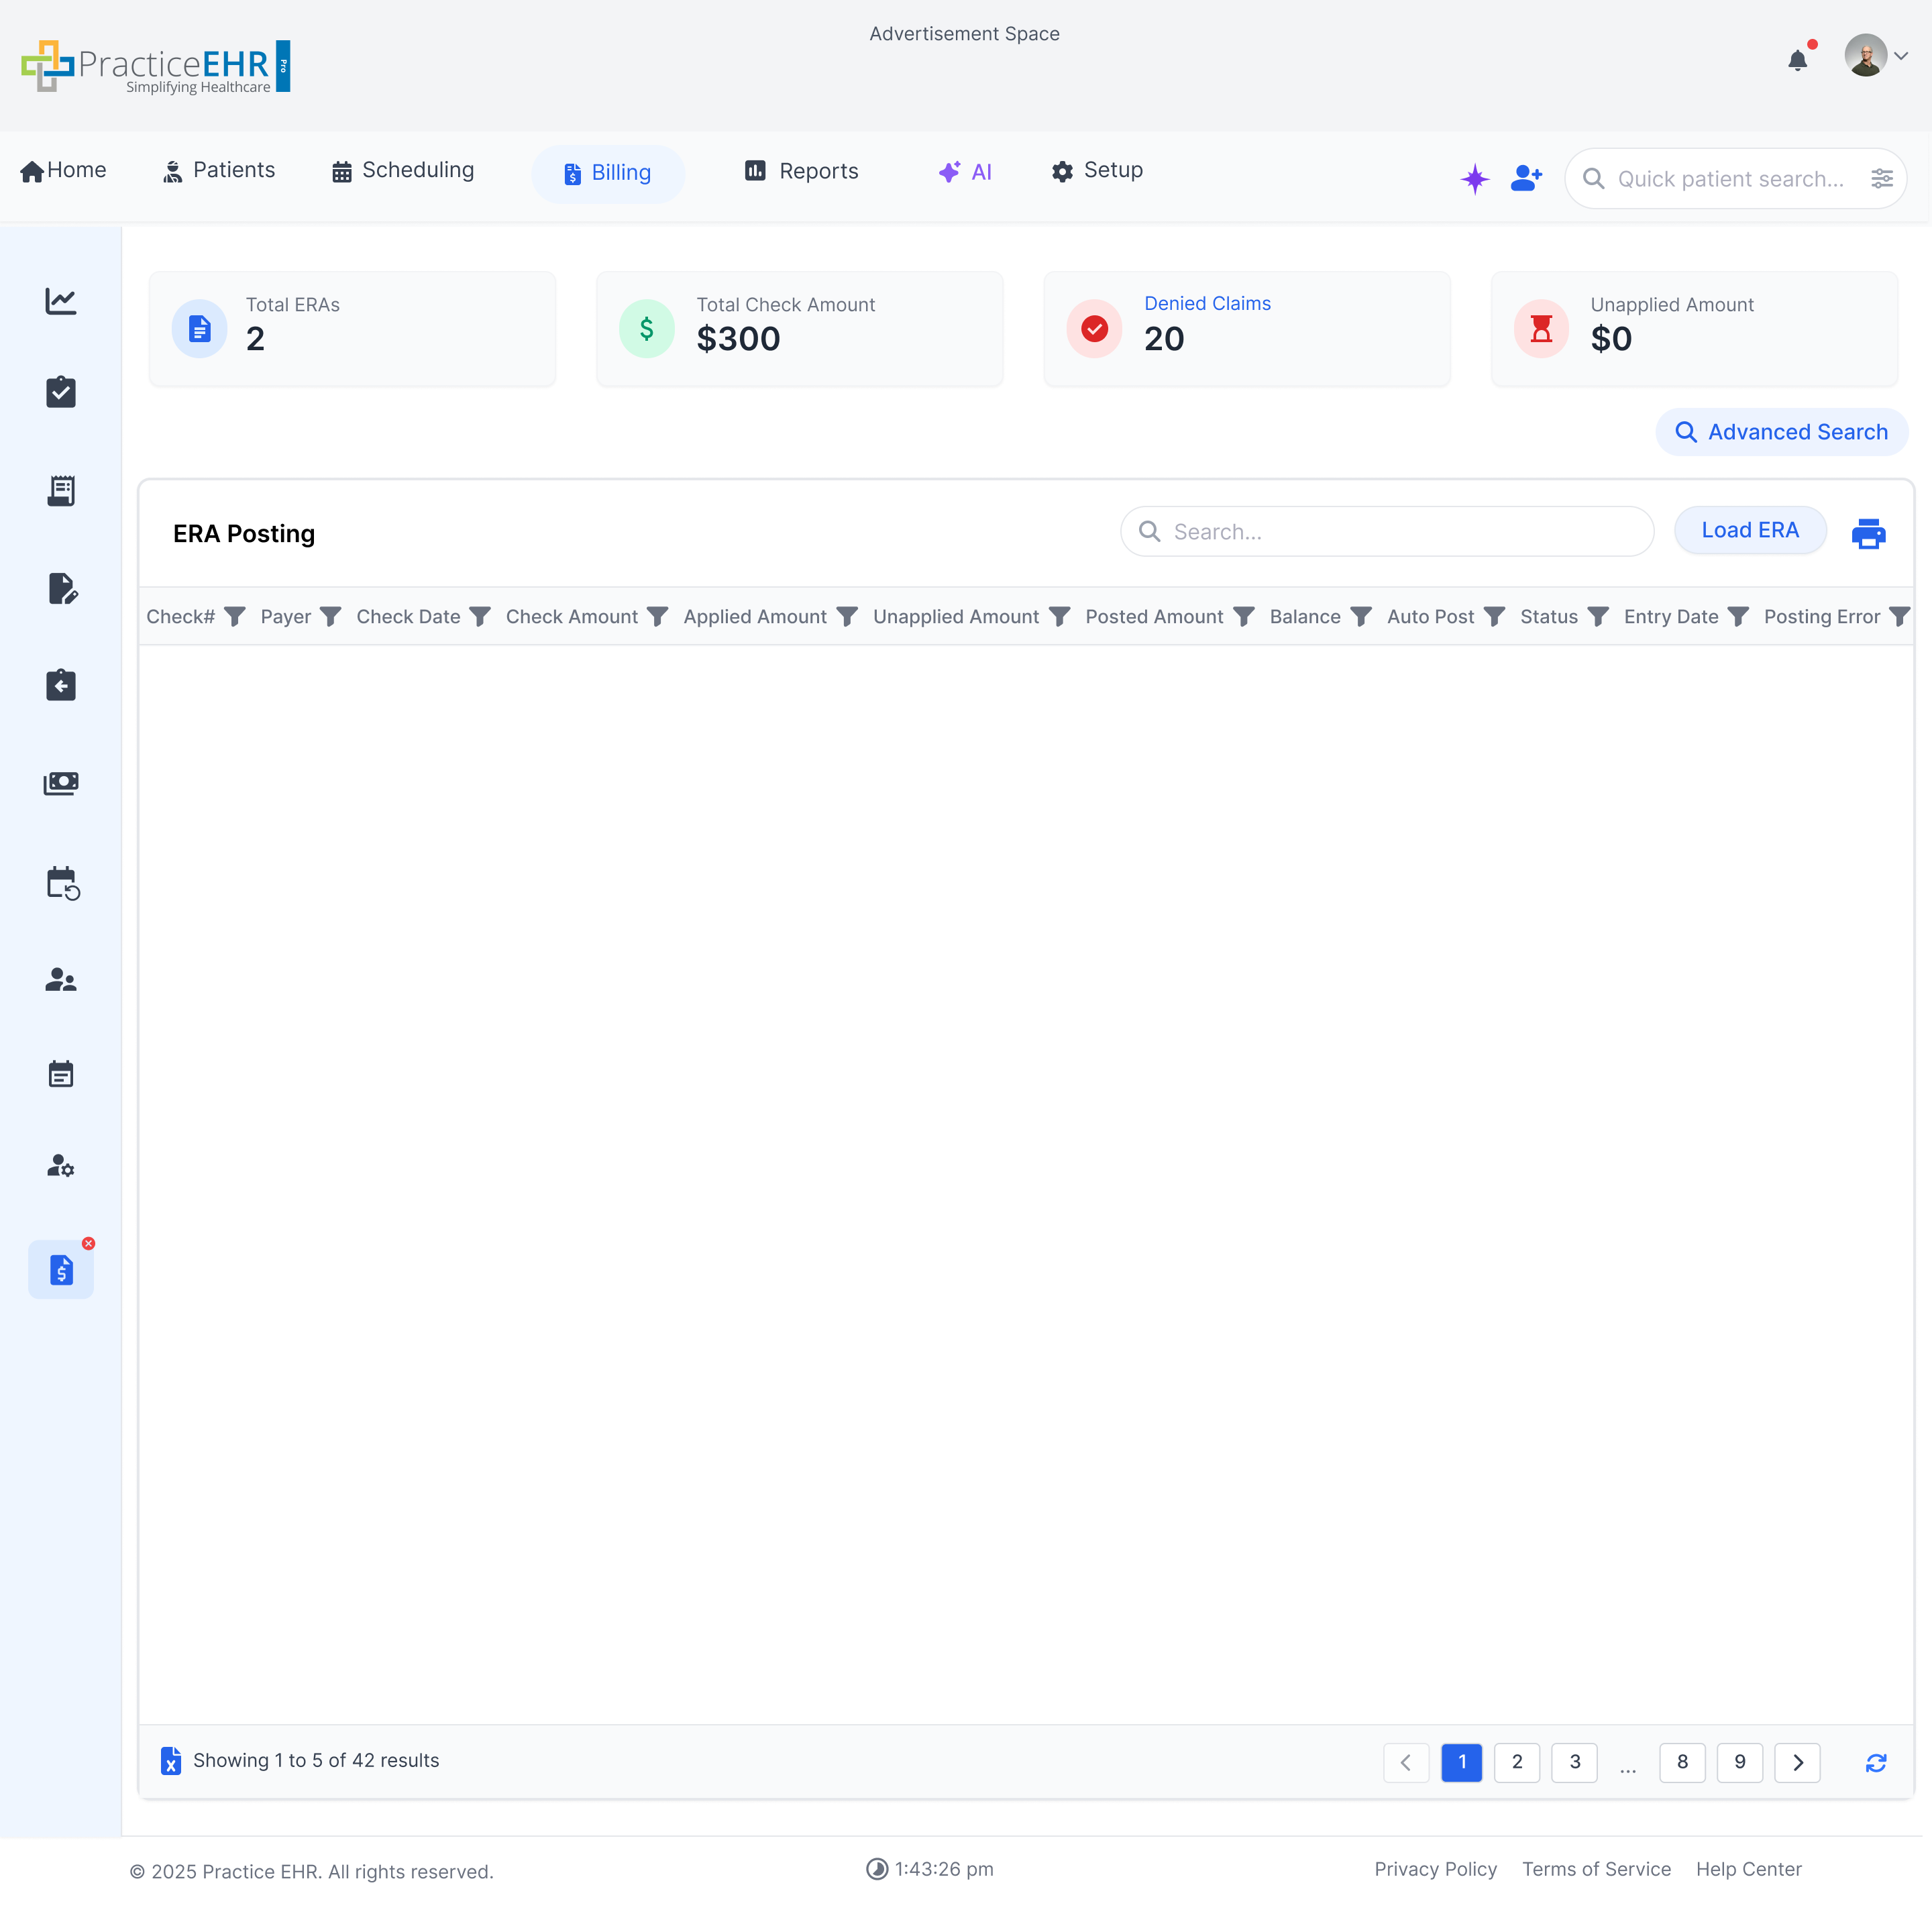Click the clipboard checkmark sidebar icon

point(61,392)
